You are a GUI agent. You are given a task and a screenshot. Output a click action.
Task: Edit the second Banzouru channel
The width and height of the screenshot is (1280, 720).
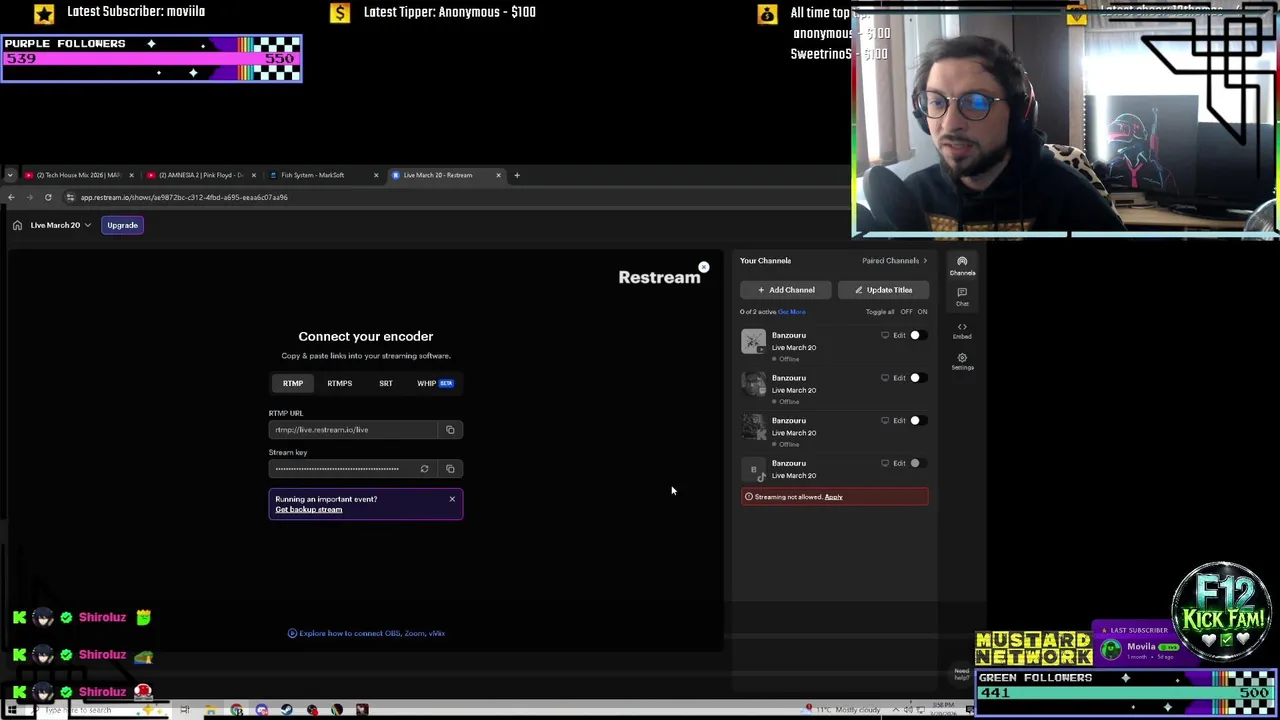pos(899,378)
